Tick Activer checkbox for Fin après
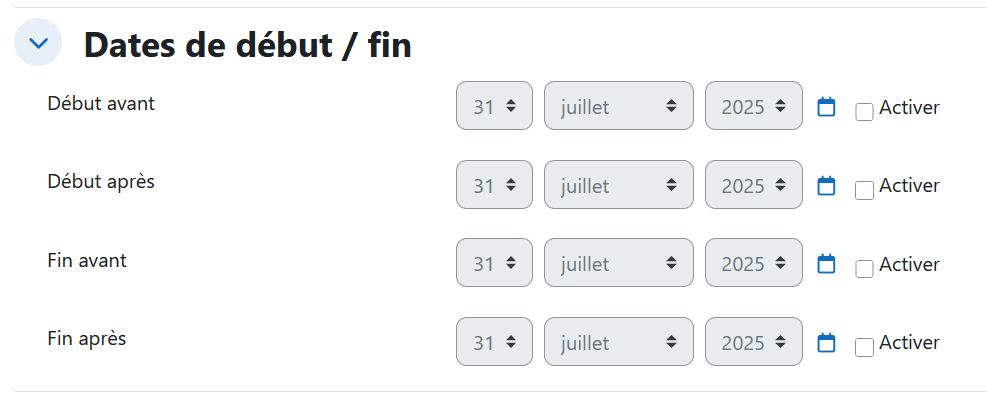 pyautogui.click(x=864, y=347)
